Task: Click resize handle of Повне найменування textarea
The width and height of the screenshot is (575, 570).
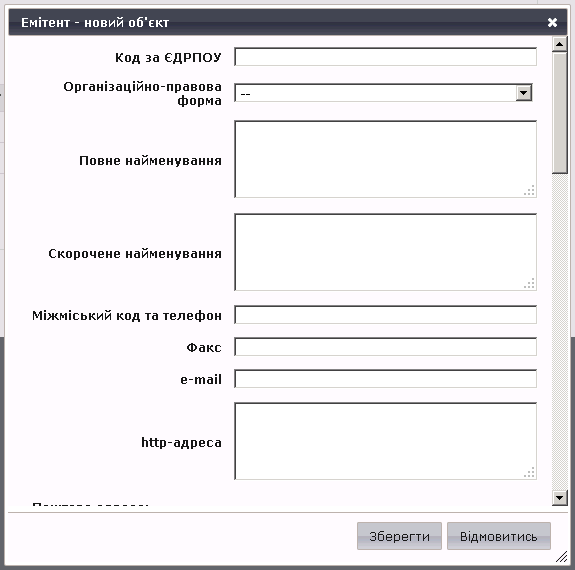Action: [x=529, y=190]
